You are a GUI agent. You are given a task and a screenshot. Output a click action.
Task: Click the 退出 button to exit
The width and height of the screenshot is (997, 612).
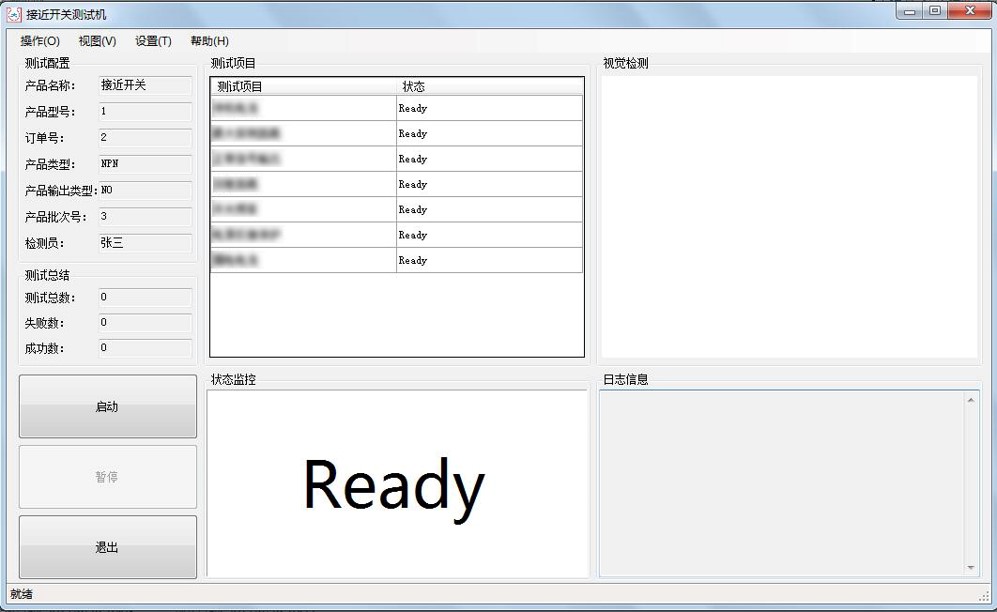click(107, 547)
